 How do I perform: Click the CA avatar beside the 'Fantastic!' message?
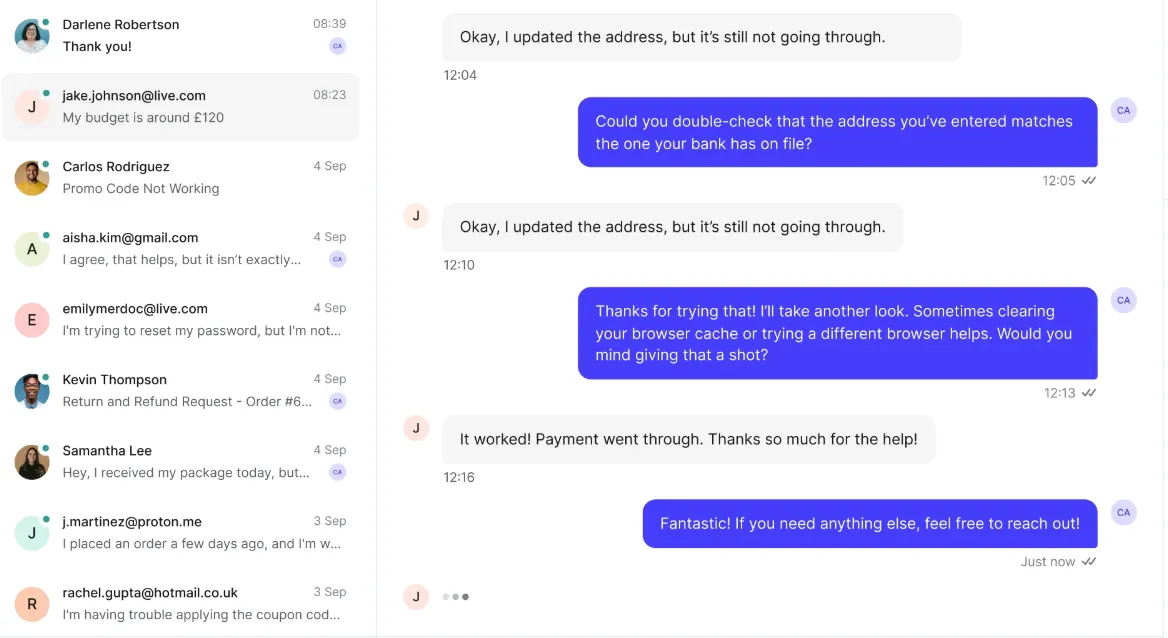coord(1124,513)
